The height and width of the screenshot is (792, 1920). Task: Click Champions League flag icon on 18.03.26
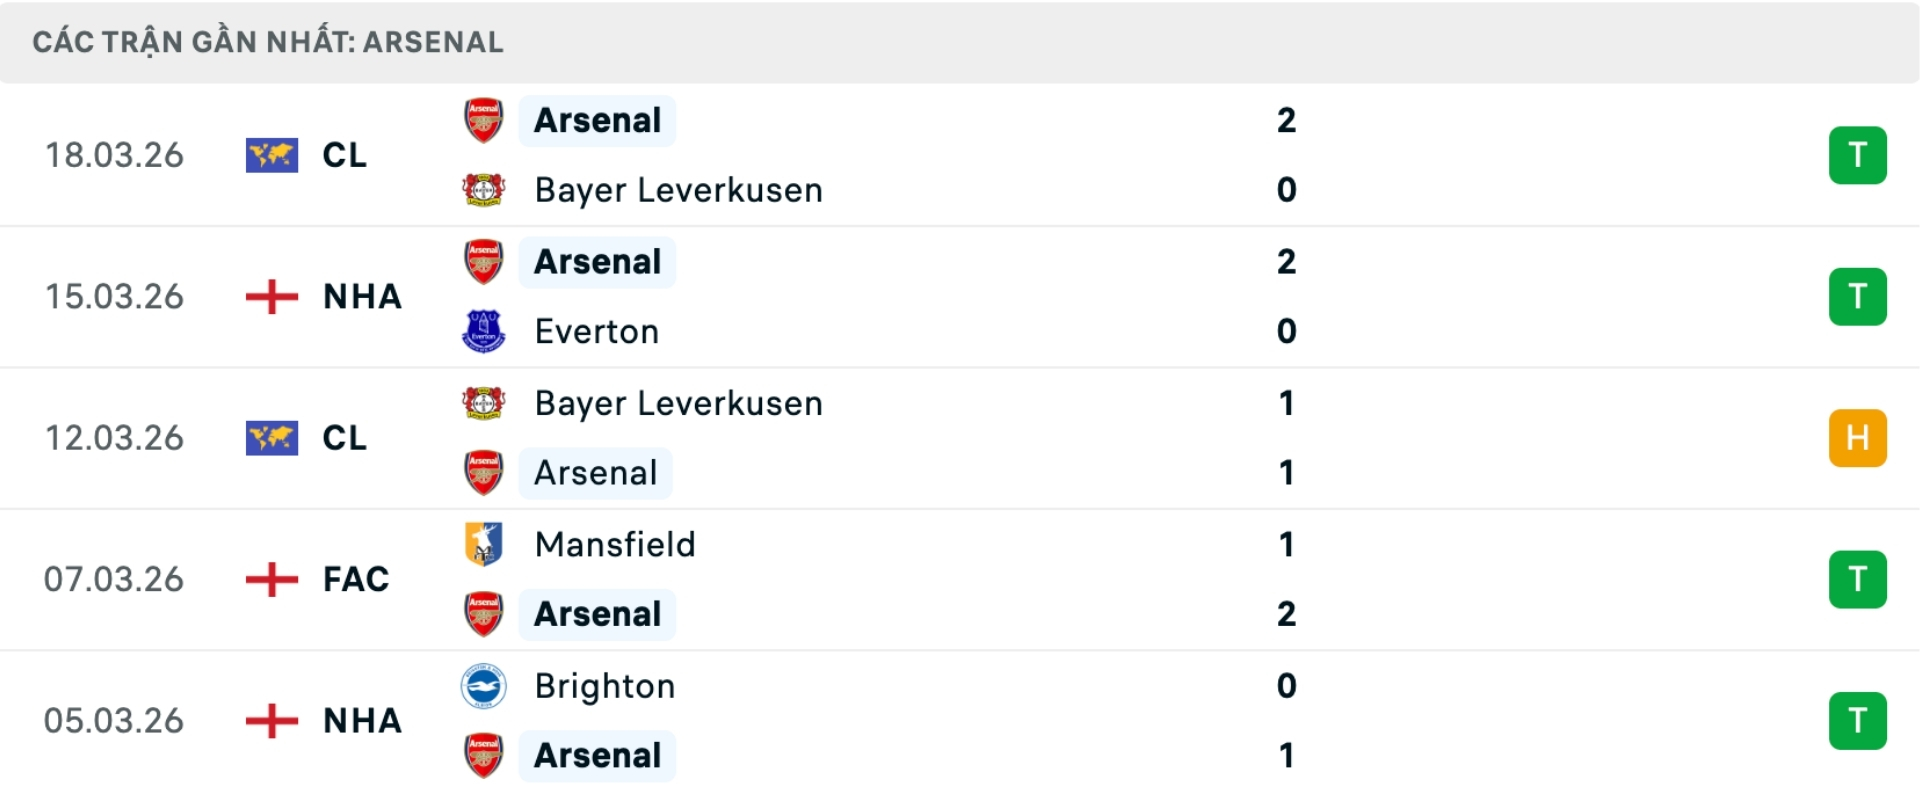272,155
